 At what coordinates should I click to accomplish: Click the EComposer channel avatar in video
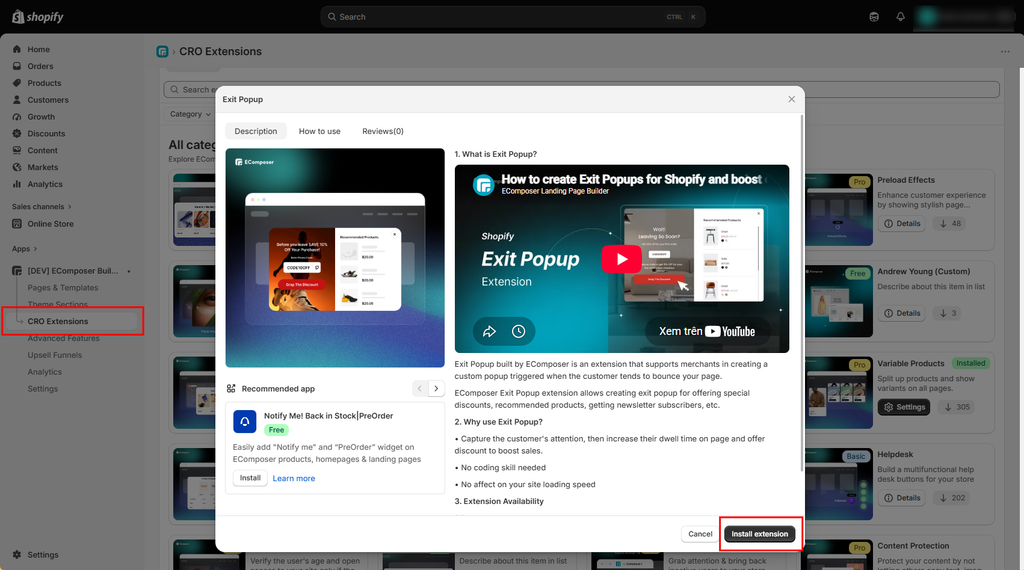484,185
